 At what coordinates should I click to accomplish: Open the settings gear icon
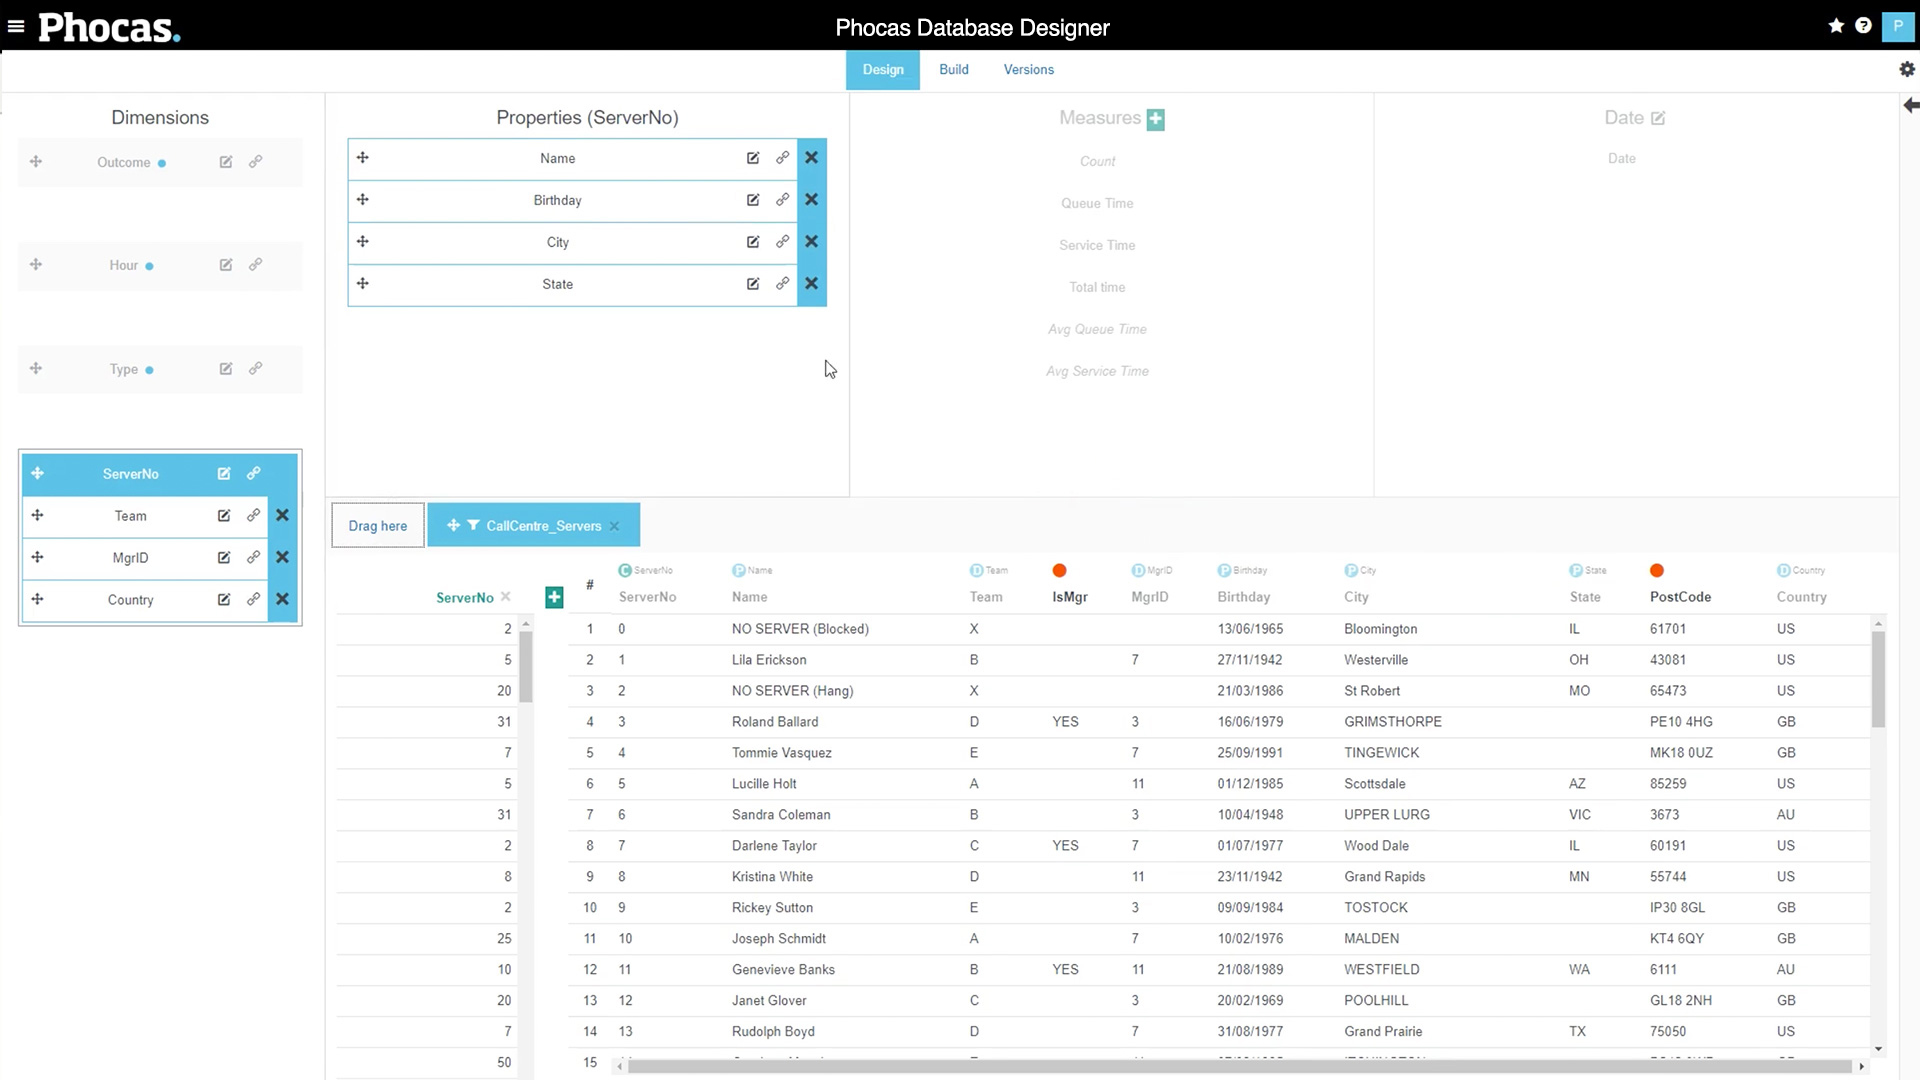1907,69
